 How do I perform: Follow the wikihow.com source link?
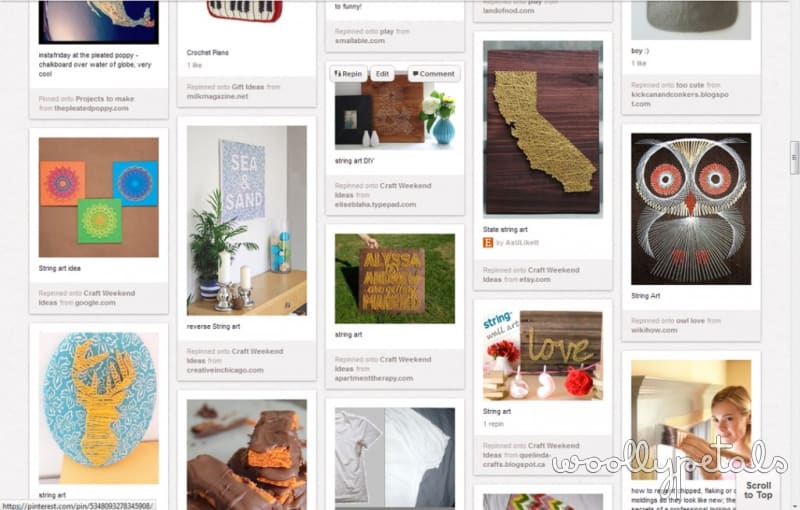pyautogui.click(x=654, y=330)
